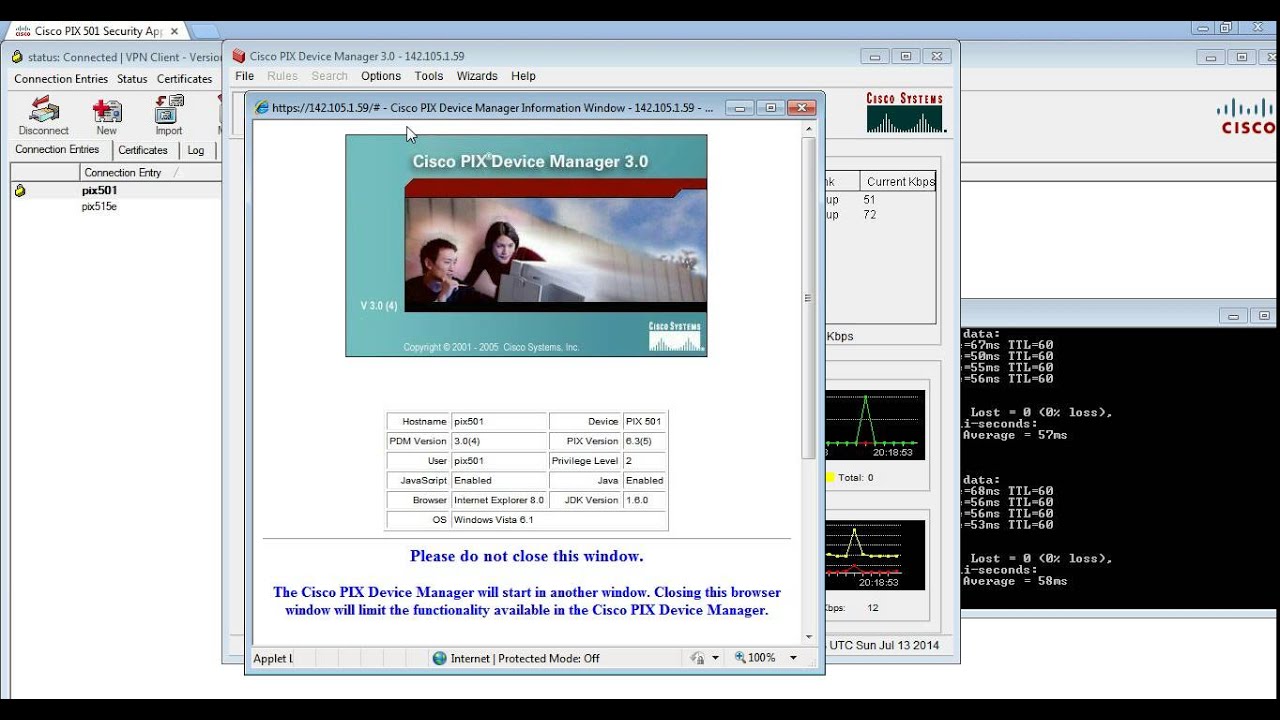Click the Device value PIX 501
Viewport: 1280px width, 720px height.
(x=643, y=422)
